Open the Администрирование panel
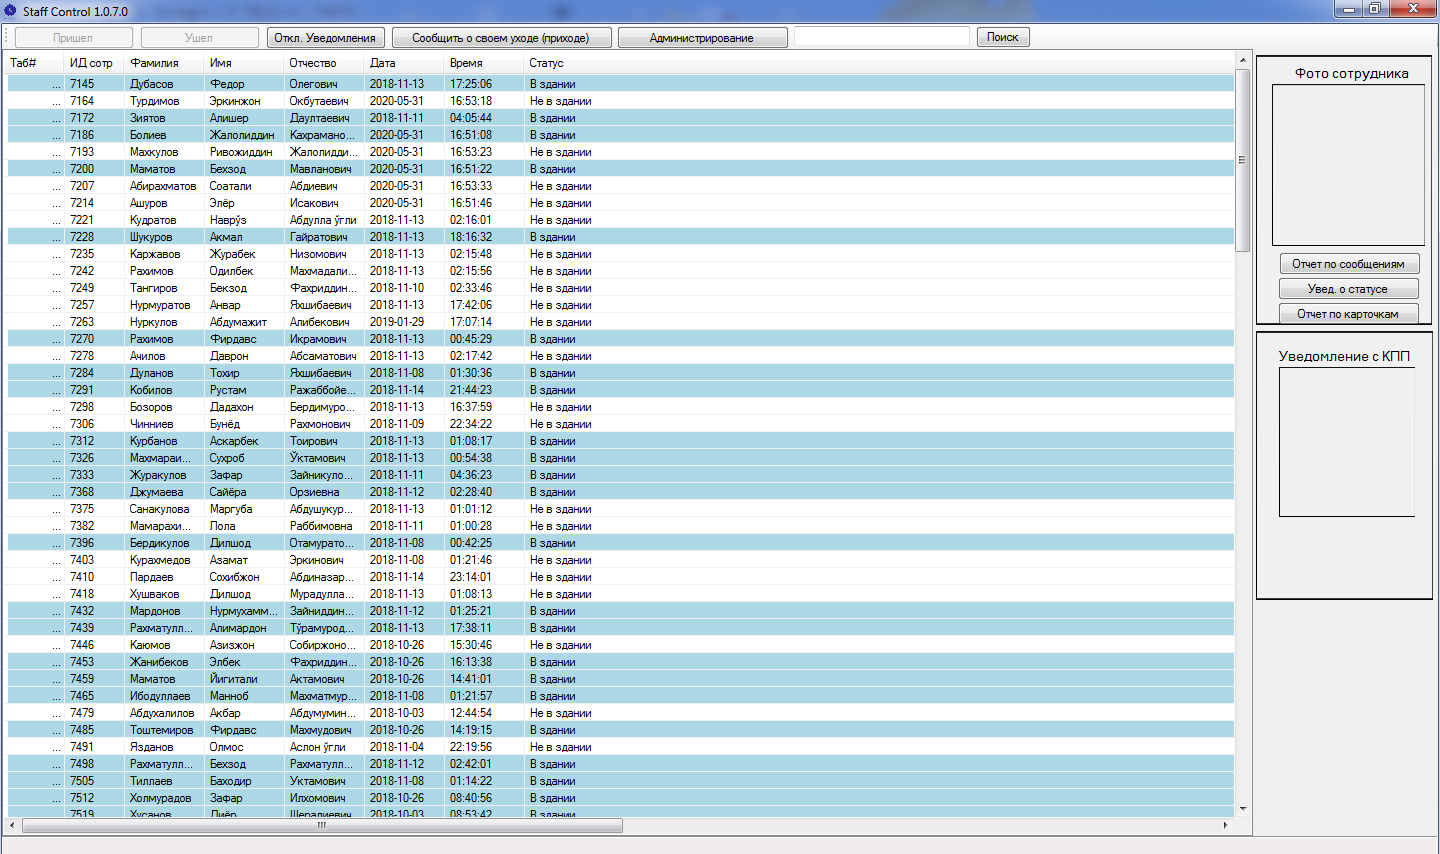Screen dimensions: 1440x854 (x=702, y=38)
